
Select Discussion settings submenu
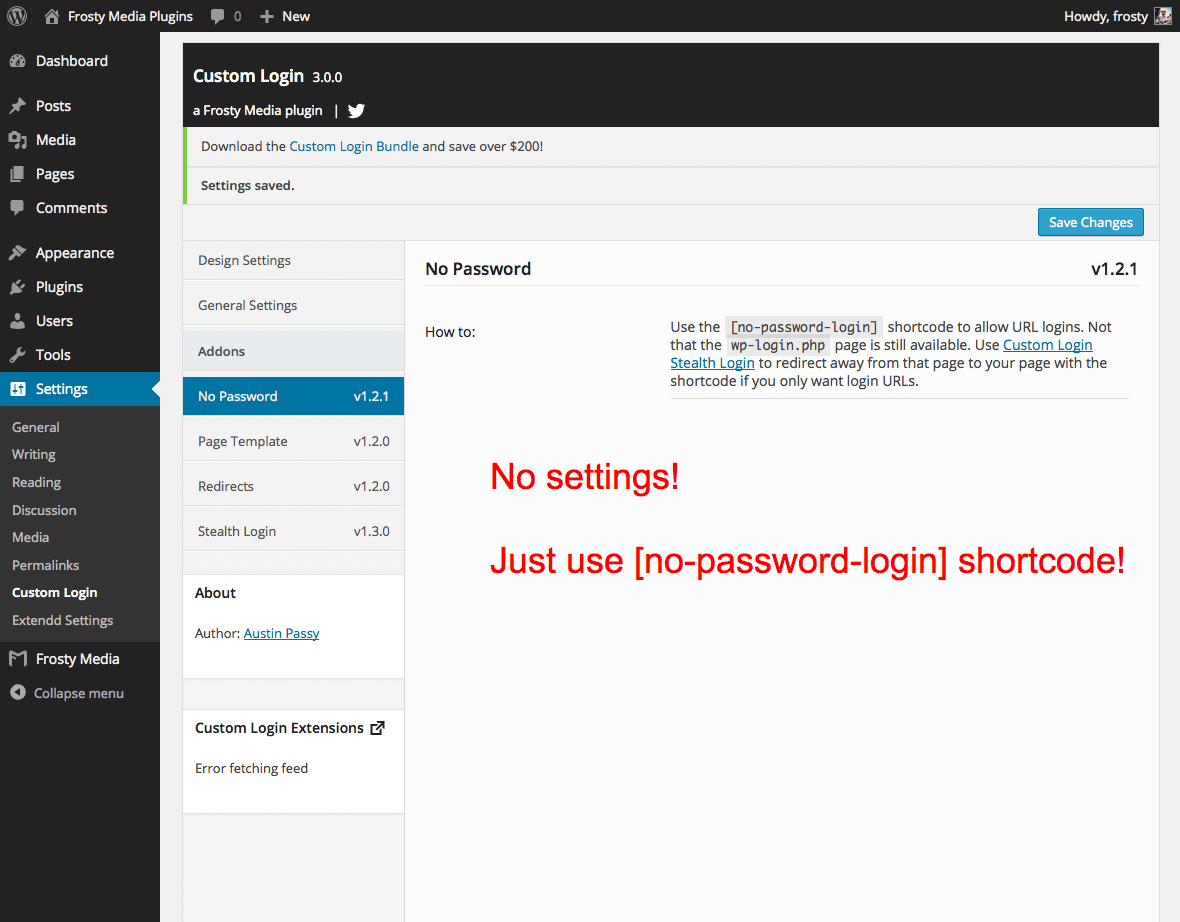(x=44, y=510)
